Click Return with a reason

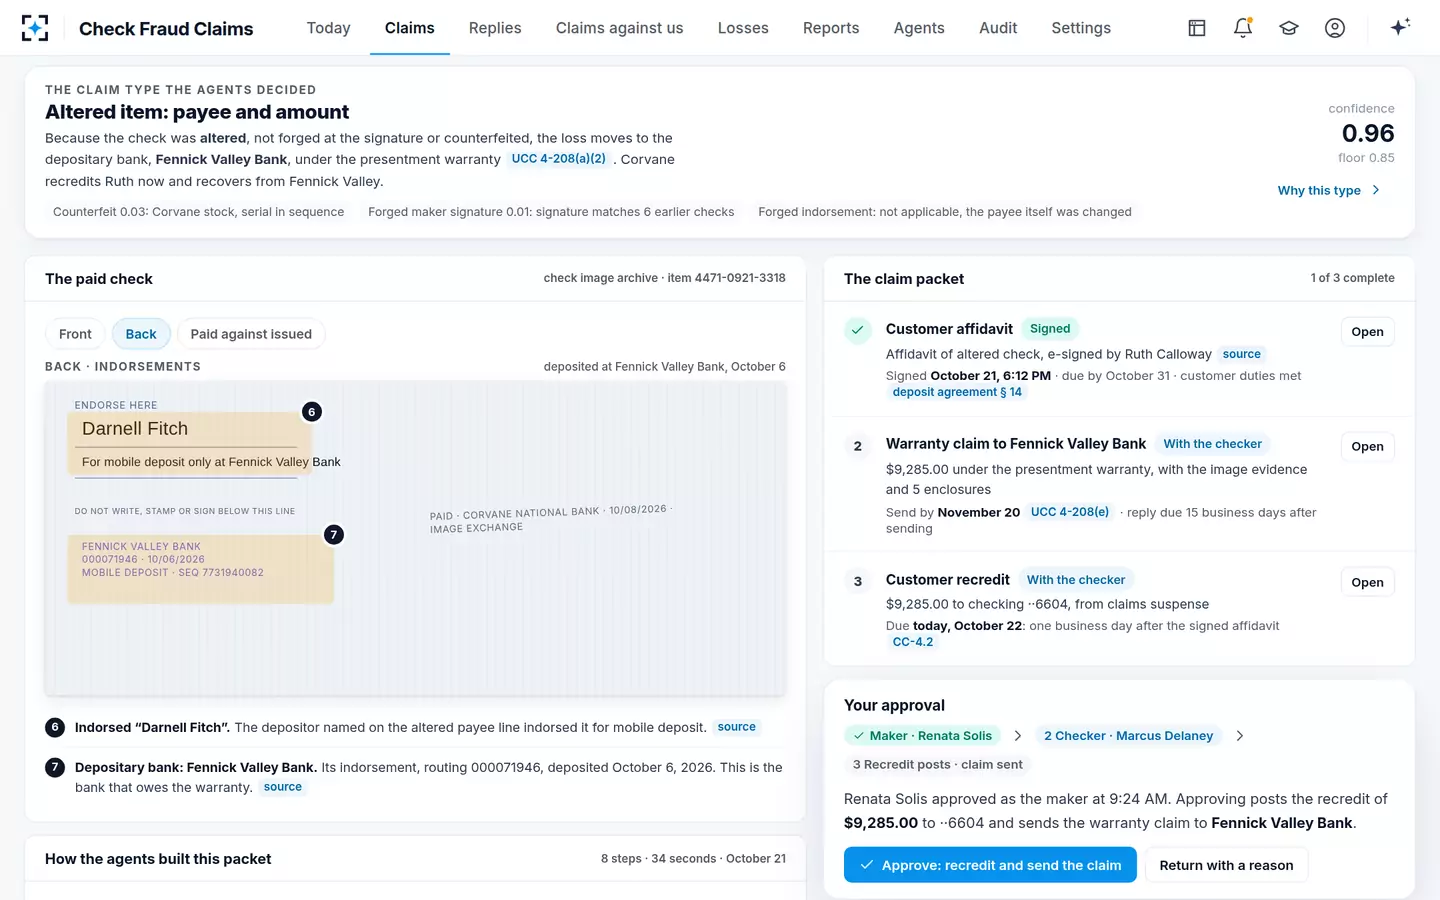point(1226,865)
